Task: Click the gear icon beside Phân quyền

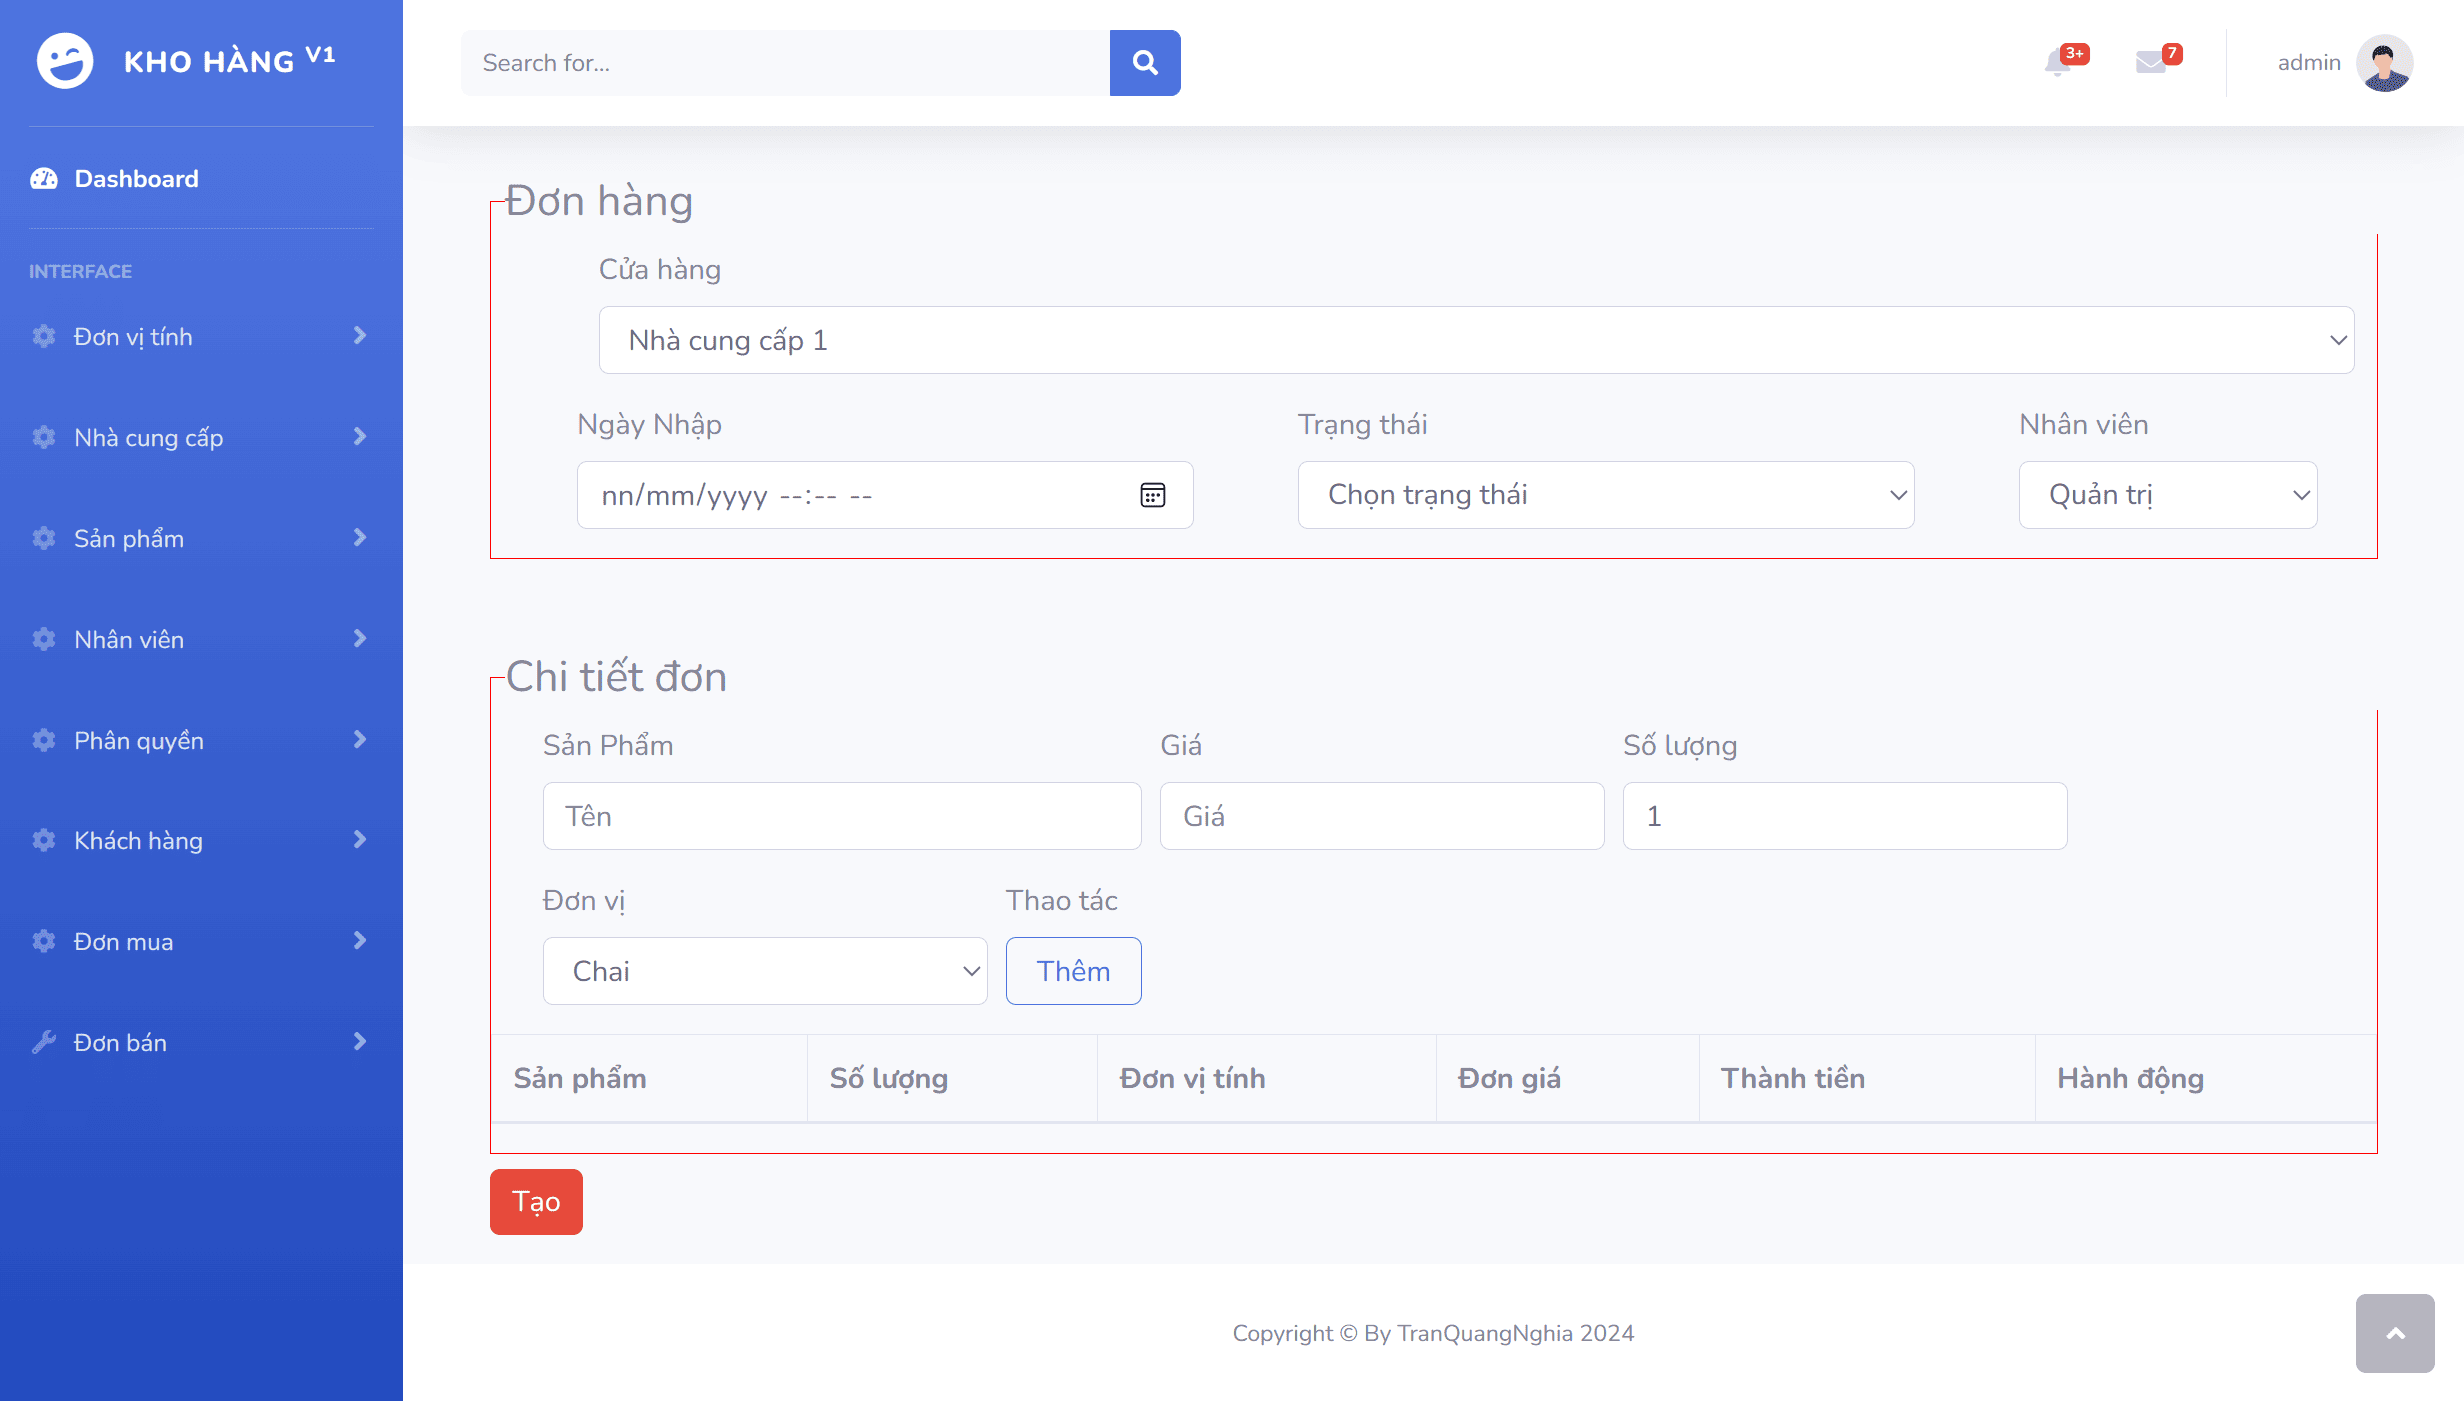Action: 44,740
